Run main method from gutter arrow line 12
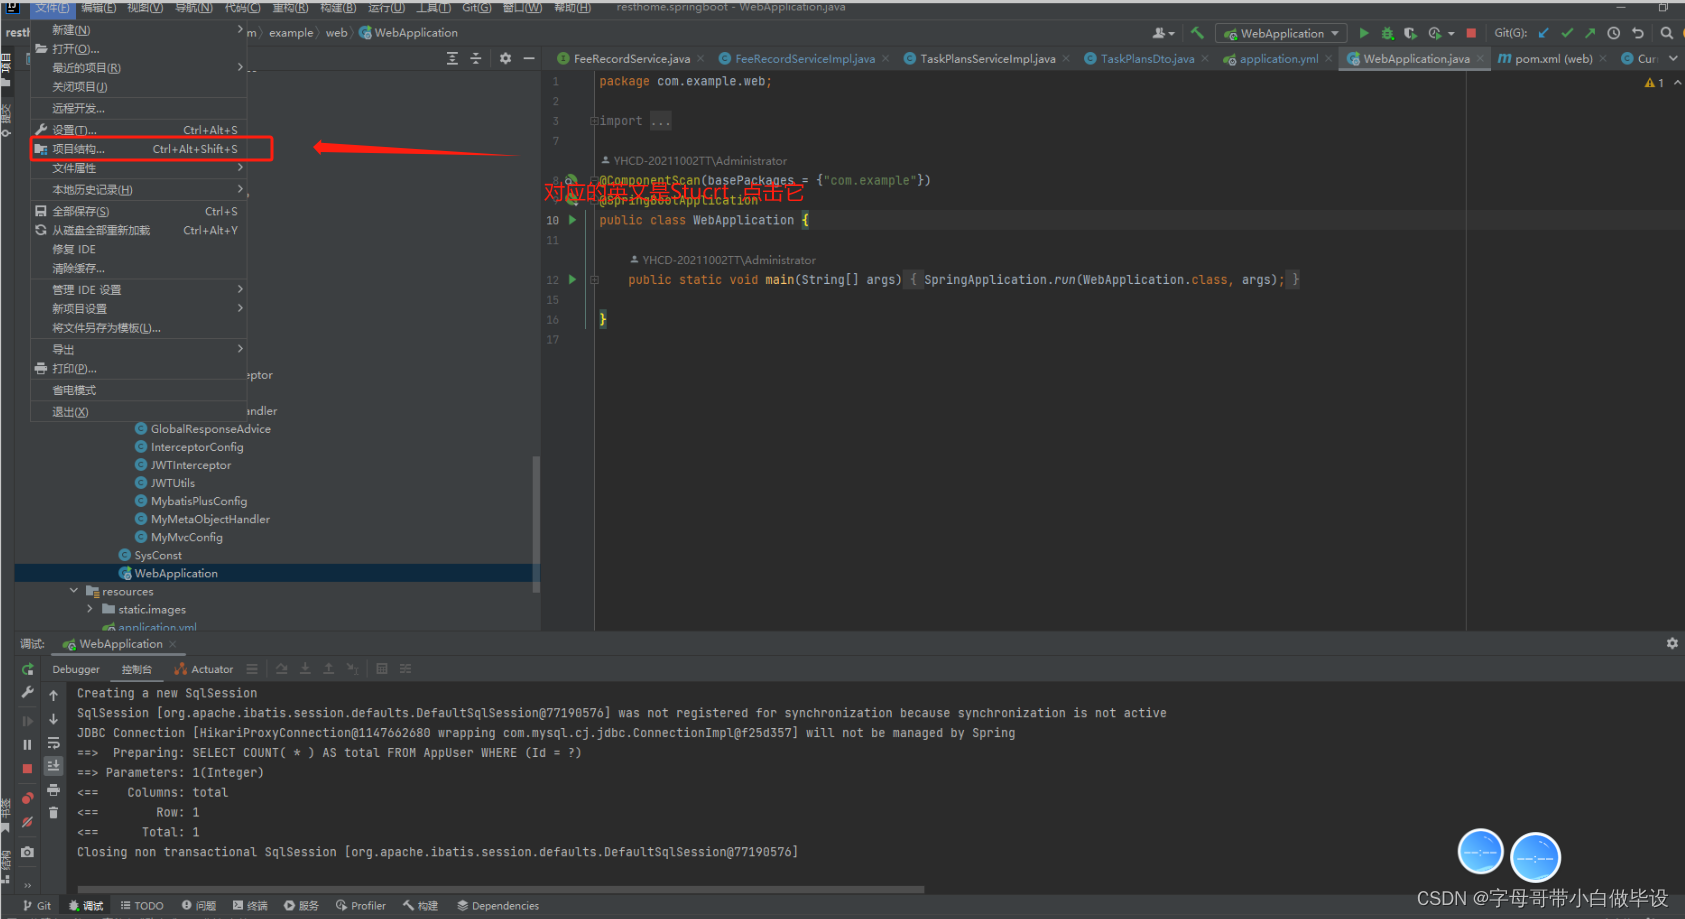The width and height of the screenshot is (1685, 919). pos(572,279)
